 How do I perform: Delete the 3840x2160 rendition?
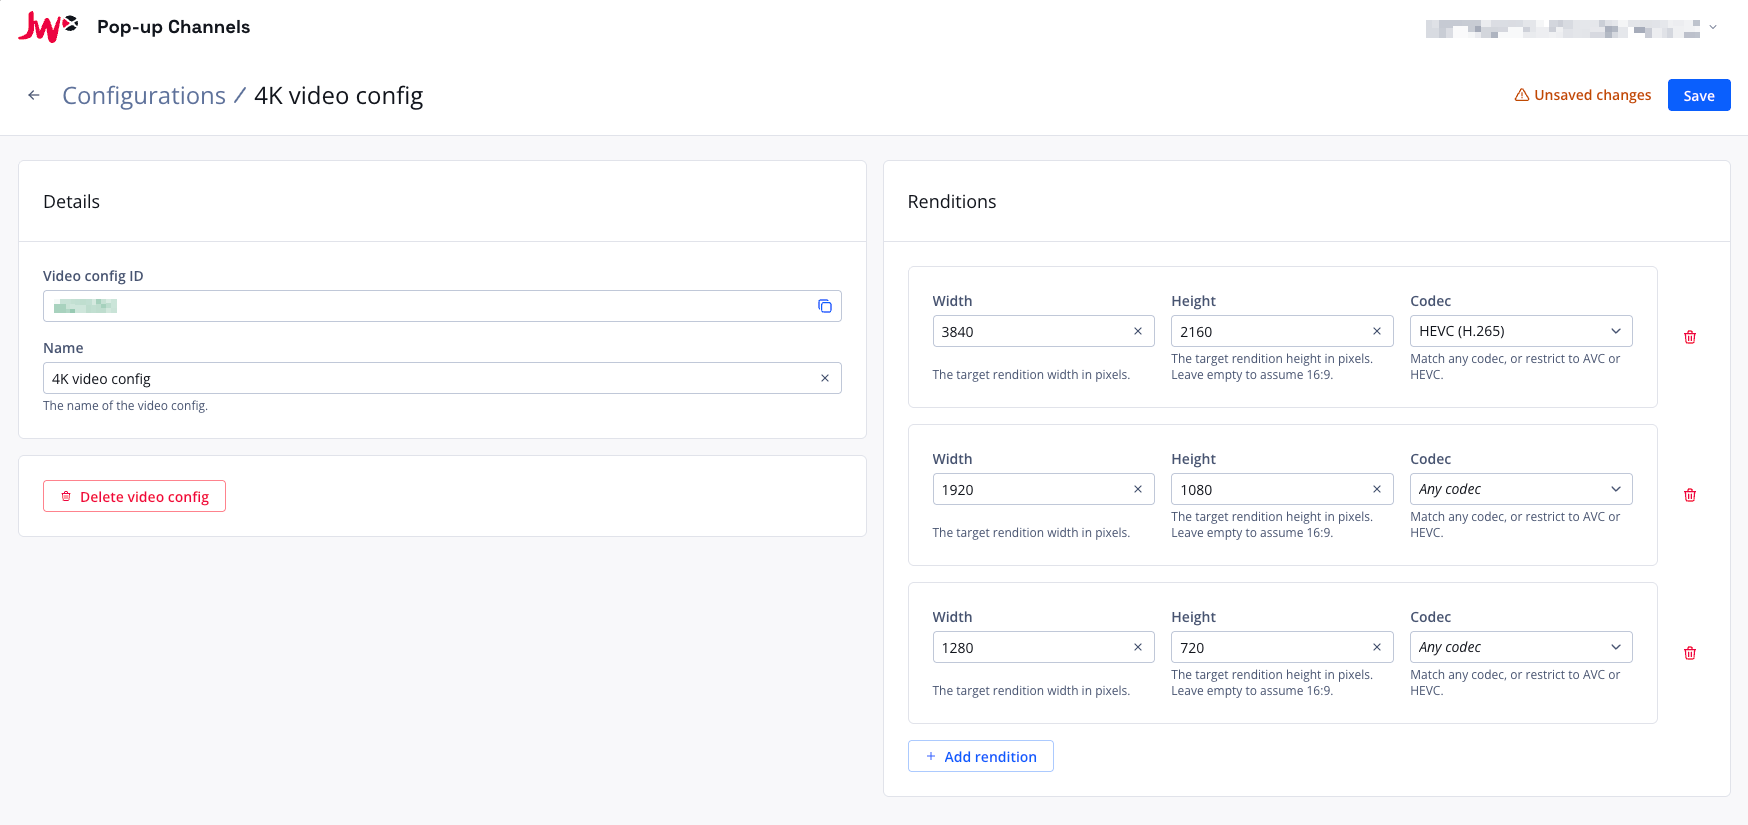click(1690, 337)
